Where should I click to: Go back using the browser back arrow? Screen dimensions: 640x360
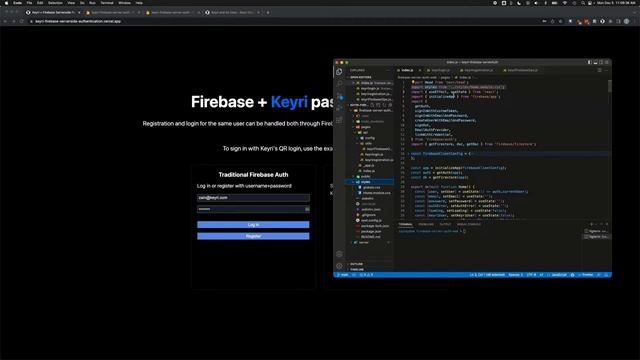5,21
